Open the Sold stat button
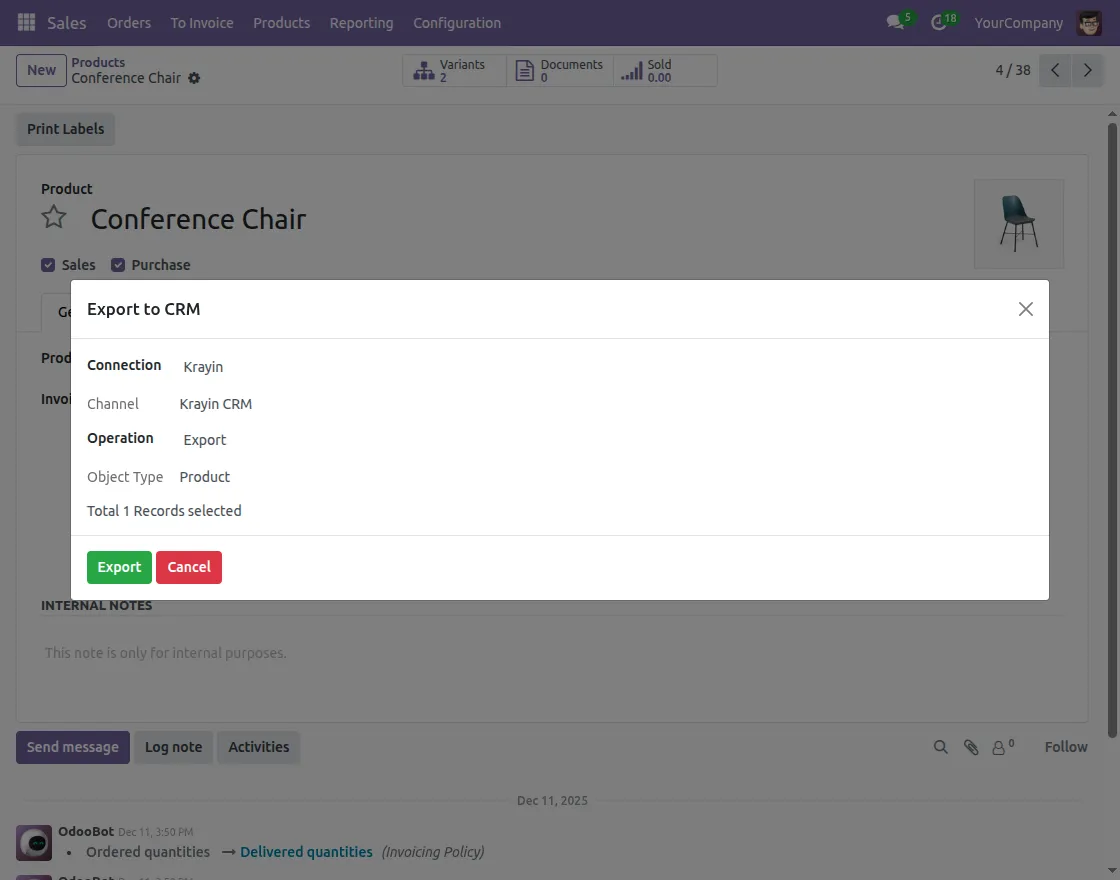 (665, 71)
